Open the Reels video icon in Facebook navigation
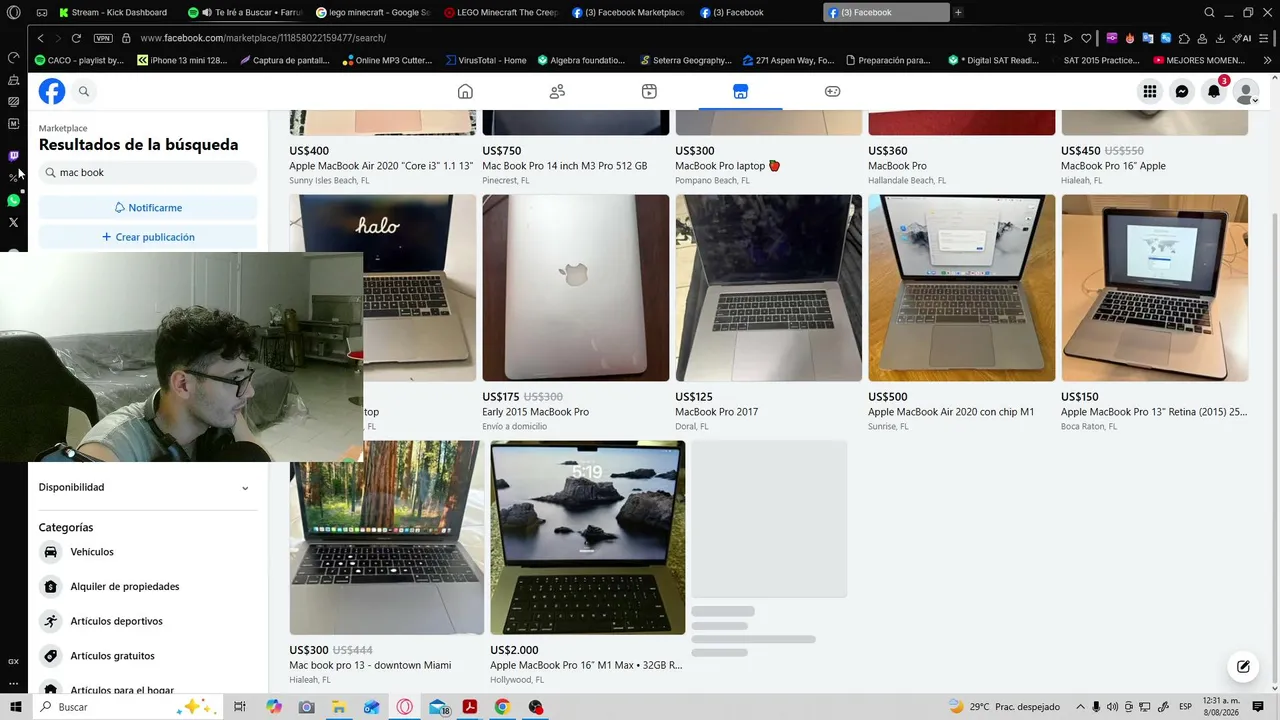The image size is (1280, 720). (x=649, y=91)
